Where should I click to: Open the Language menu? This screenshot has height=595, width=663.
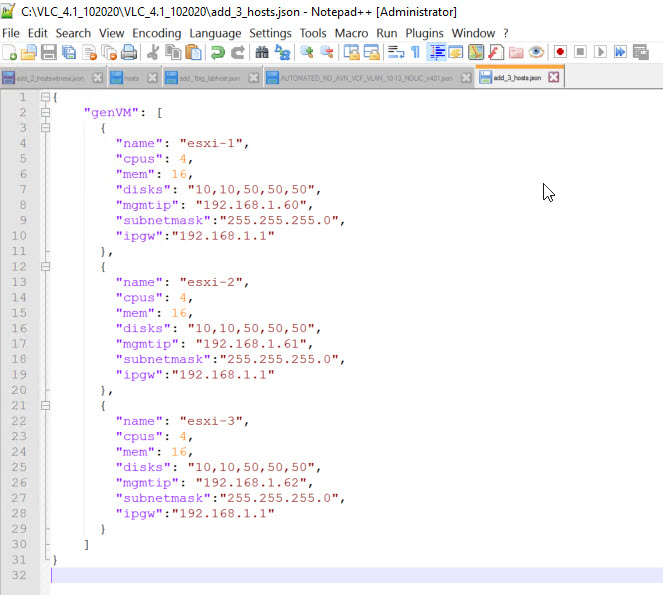(x=215, y=33)
